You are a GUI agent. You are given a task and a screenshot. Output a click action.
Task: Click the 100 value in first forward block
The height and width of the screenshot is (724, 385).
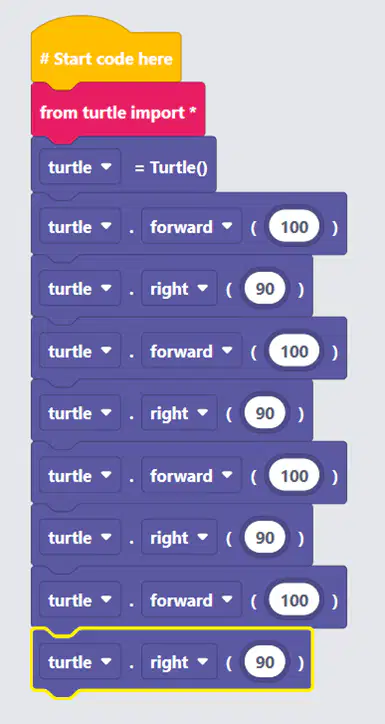295,227
